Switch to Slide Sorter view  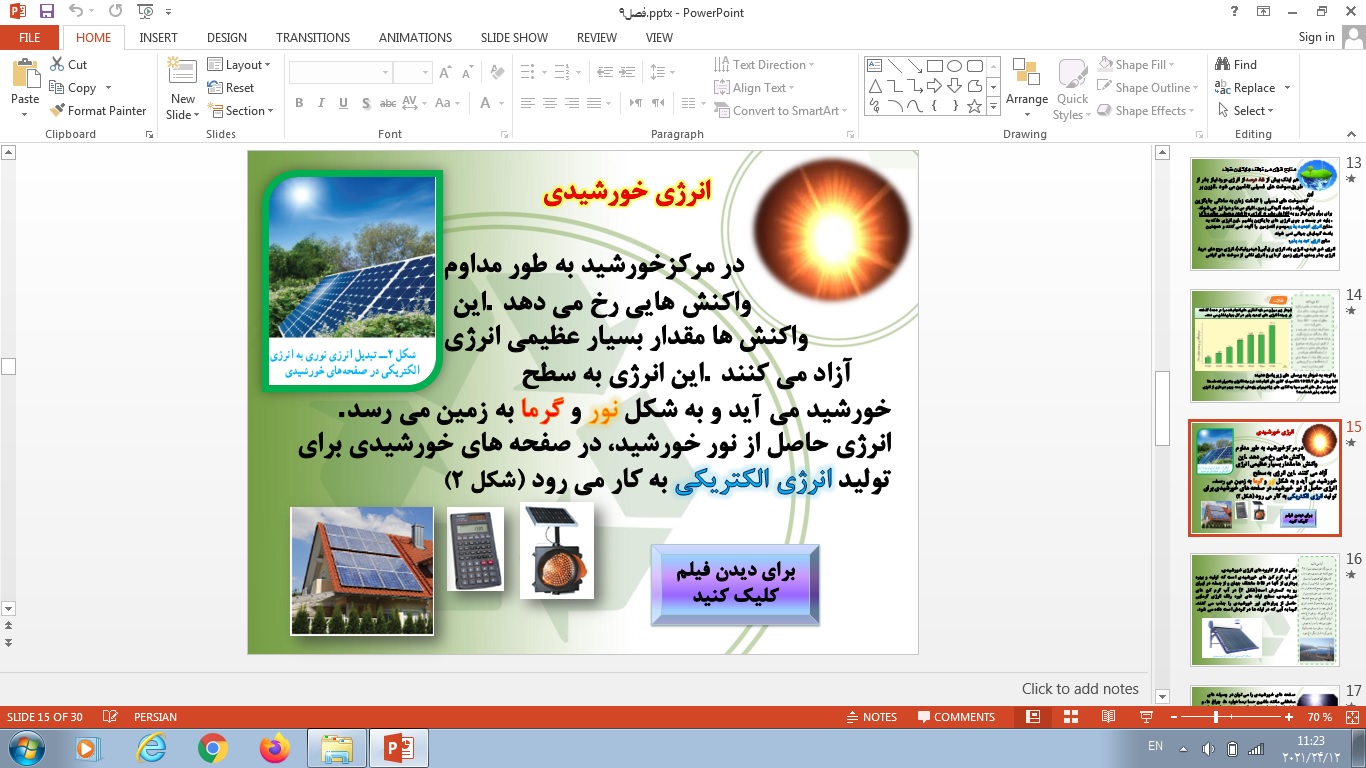[1071, 717]
